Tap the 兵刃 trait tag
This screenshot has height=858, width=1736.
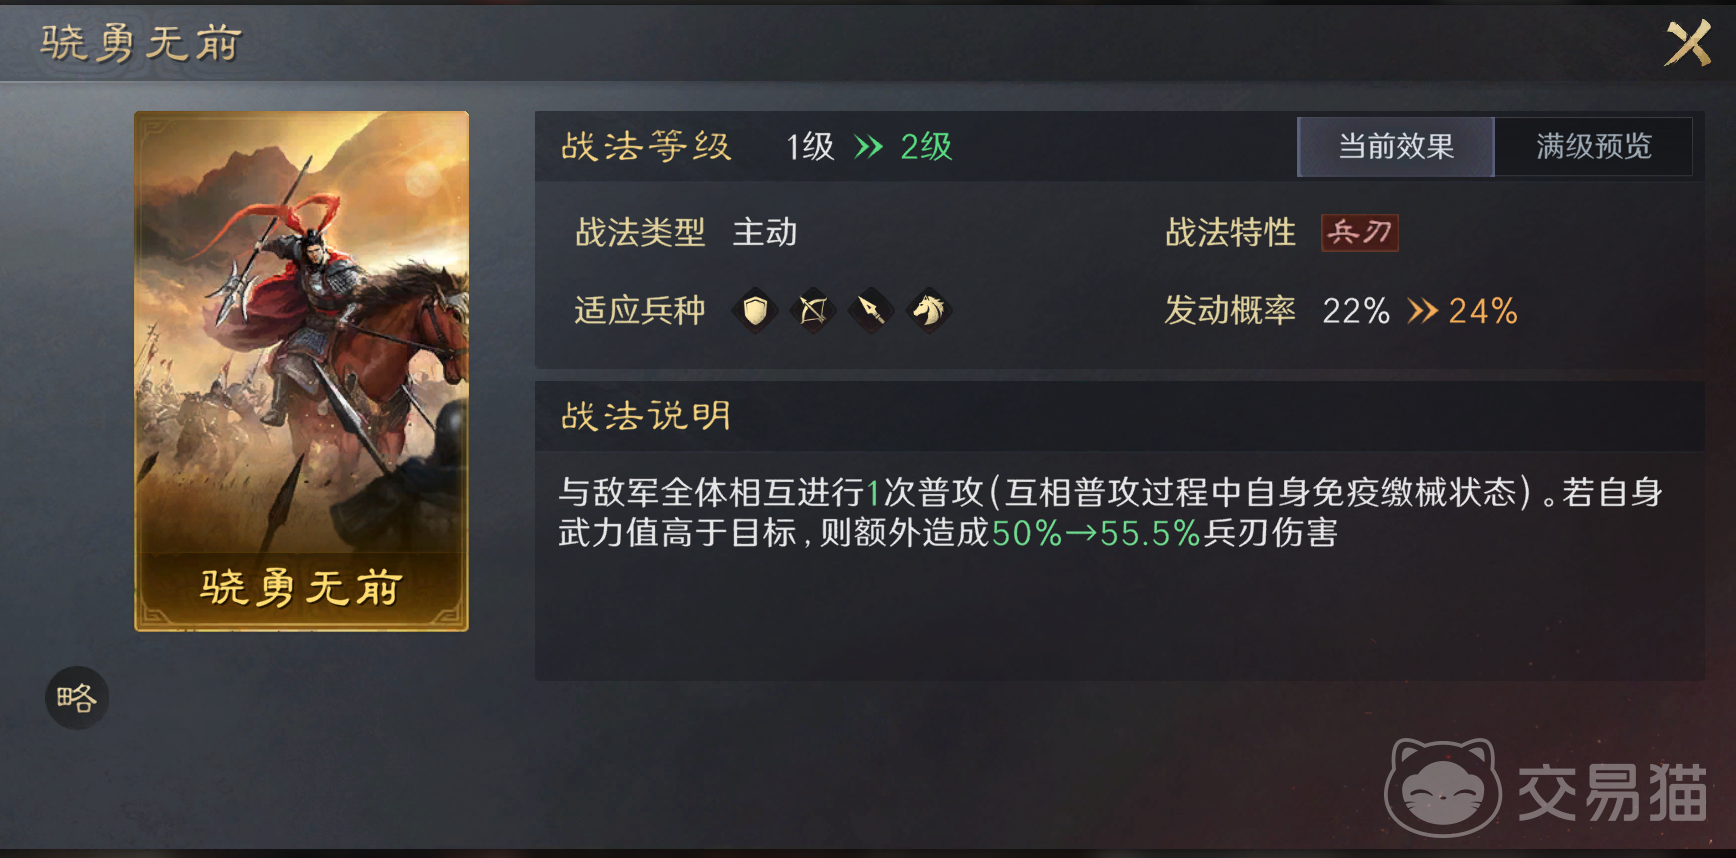pos(1360,232)
